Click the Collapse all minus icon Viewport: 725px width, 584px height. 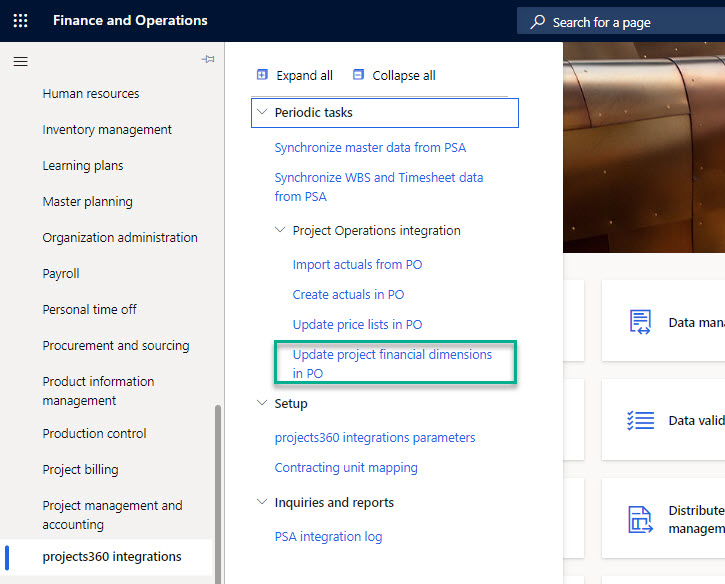[358, 74]
